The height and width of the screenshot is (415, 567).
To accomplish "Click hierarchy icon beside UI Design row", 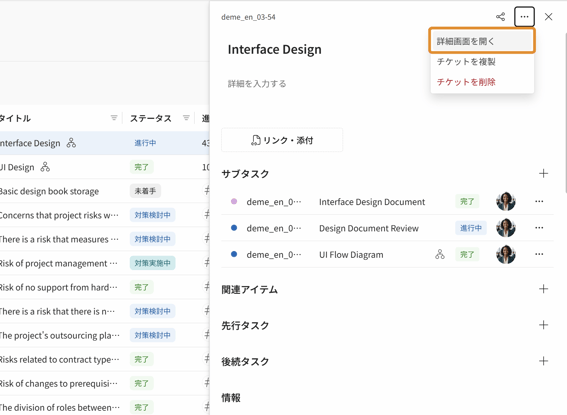I will [45, 167].
